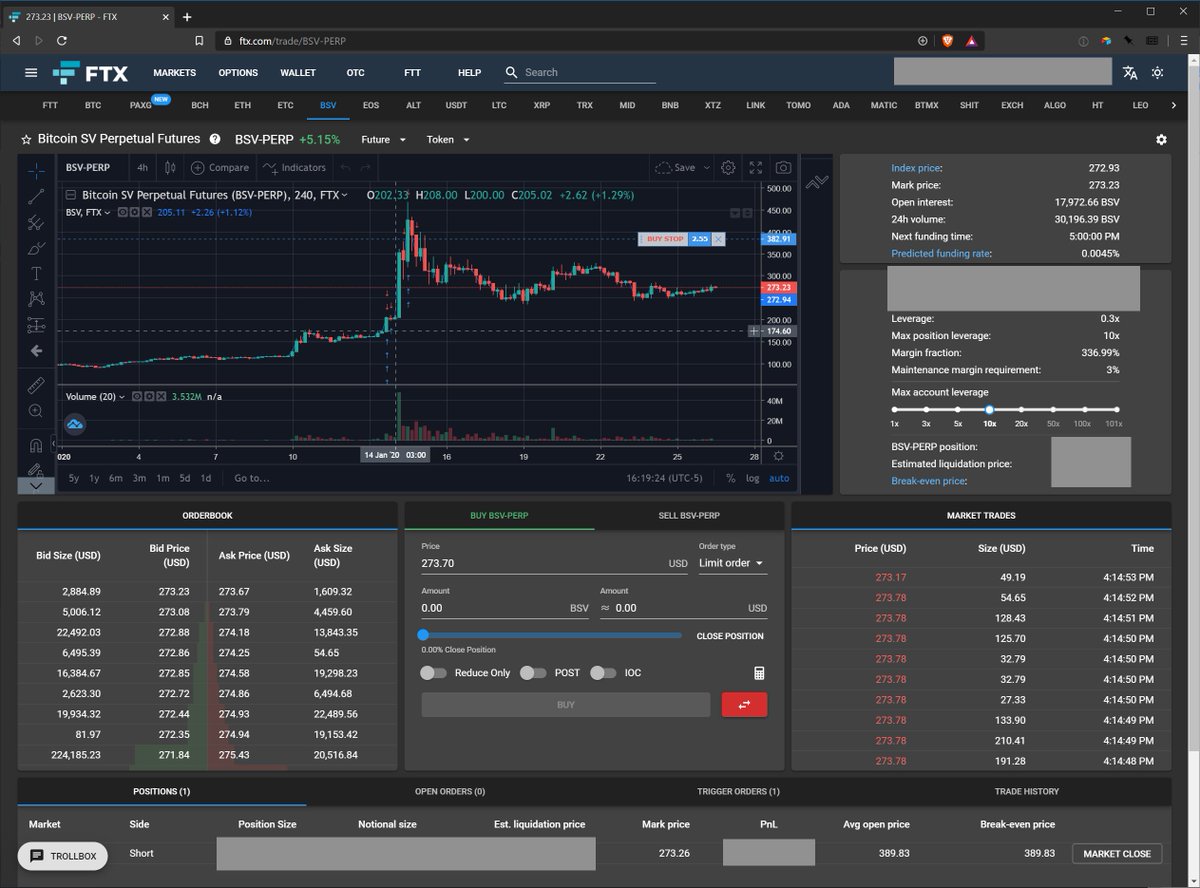Viewport: 1200px width, 888px height.
Task: Hide the Volume indicator with eye icon
Action: [136, 397]
